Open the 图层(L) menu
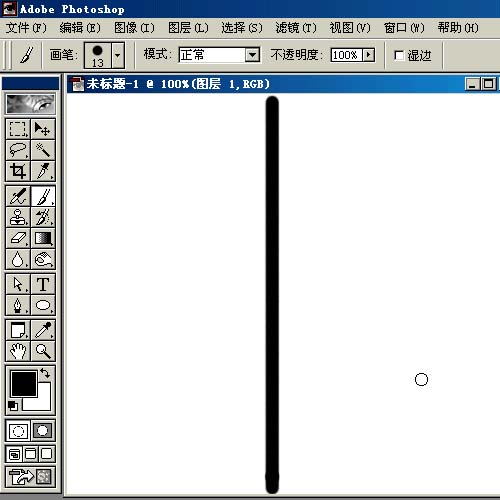This screenshot has width=500, height=500. tap(188, 28)
